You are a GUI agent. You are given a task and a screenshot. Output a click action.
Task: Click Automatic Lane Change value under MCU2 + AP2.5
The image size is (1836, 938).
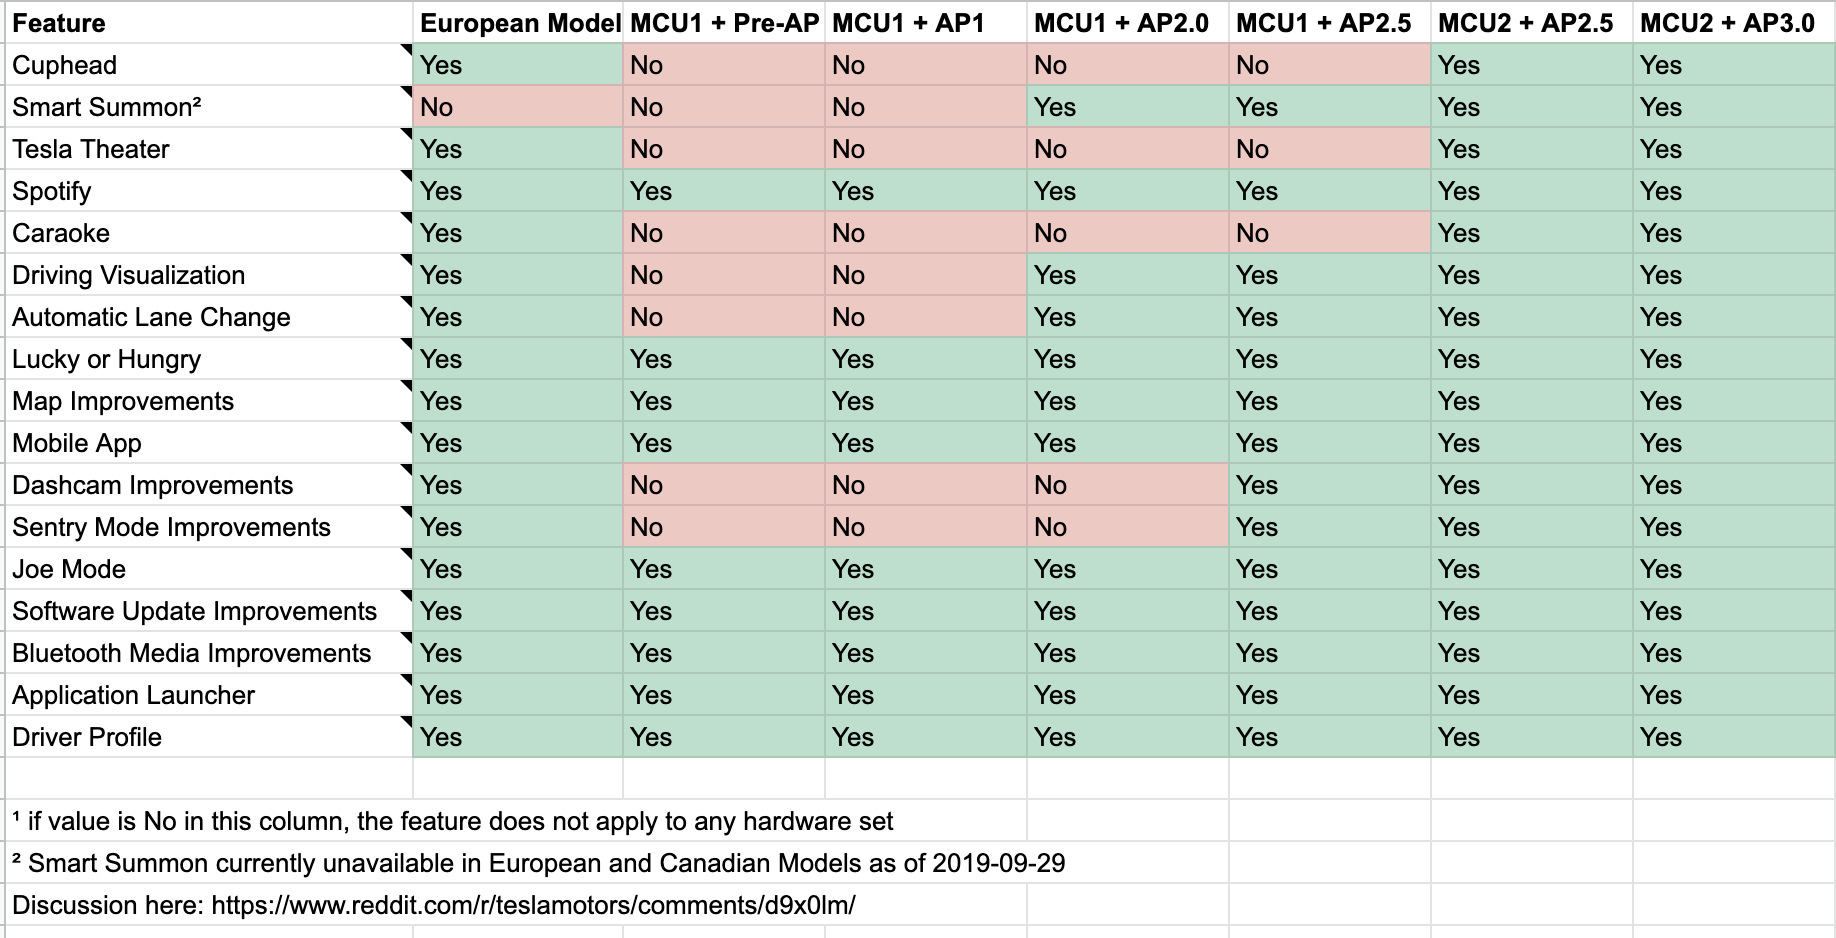point(1531,317)
